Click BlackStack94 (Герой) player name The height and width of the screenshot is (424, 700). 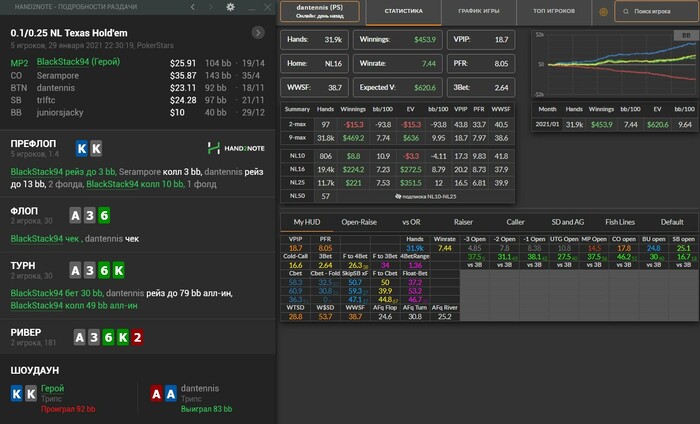tap(78, 62)
